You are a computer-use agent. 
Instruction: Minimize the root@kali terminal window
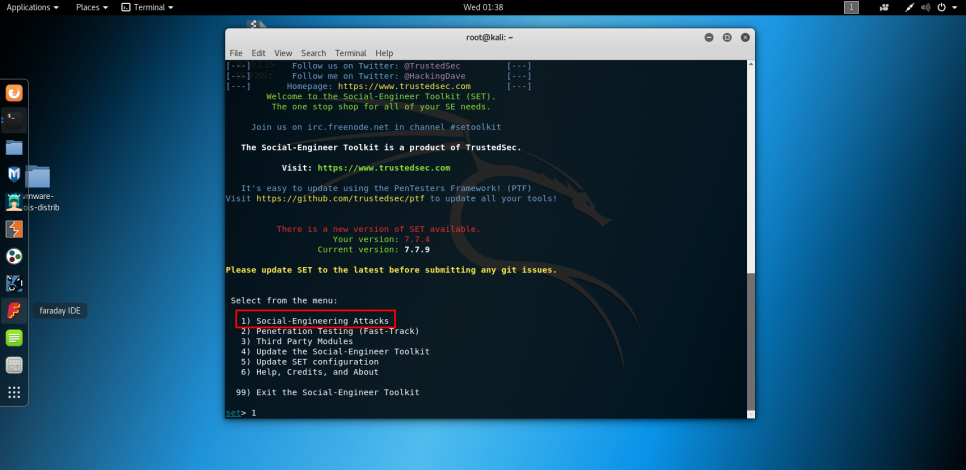[710, 38]
